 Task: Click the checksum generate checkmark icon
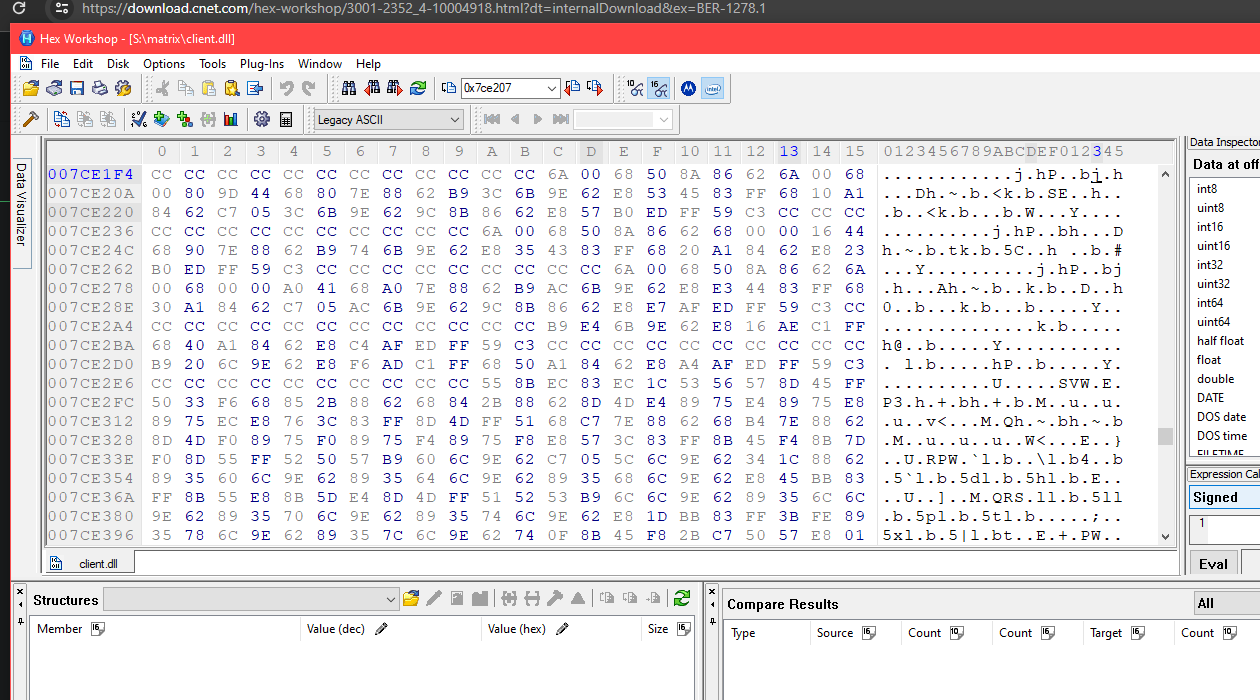point(139,119)
